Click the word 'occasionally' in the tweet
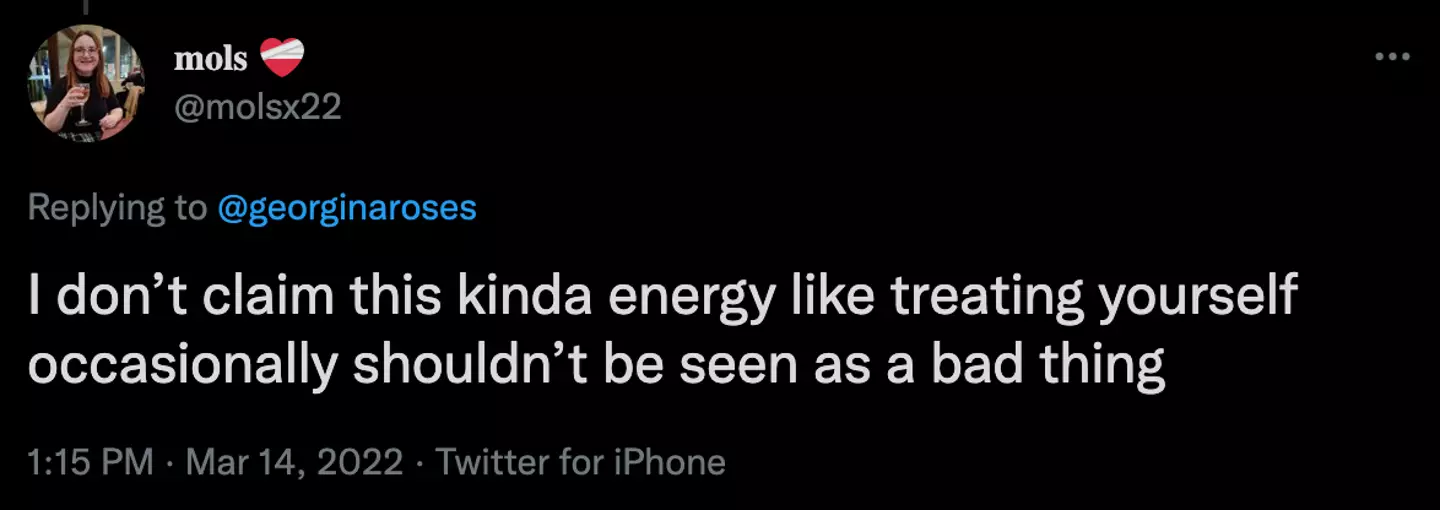Screen dimensions: 1440x510 coord(182,366)
